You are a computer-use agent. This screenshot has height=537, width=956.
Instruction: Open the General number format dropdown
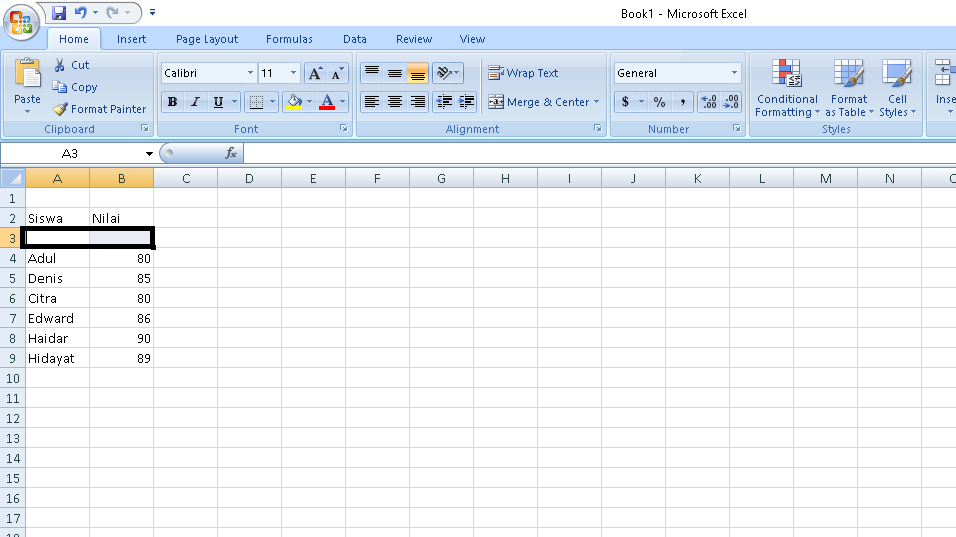(x=734, y=73)
